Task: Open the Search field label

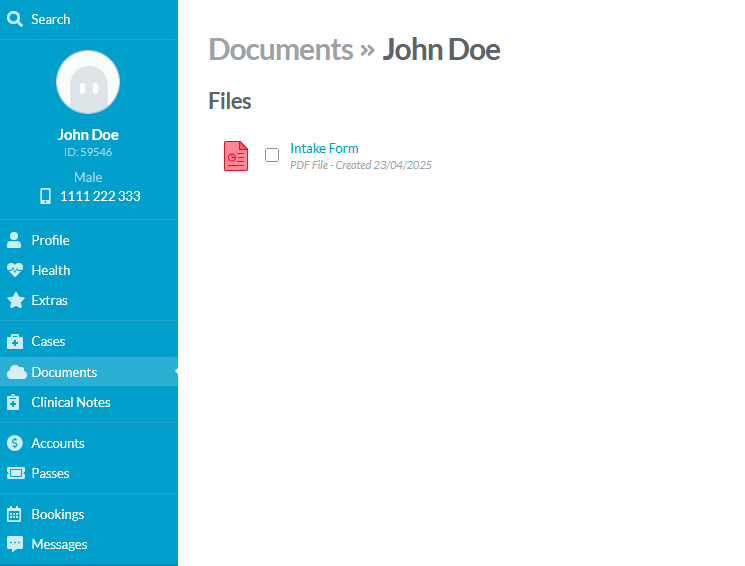Action: pos(50,19)
